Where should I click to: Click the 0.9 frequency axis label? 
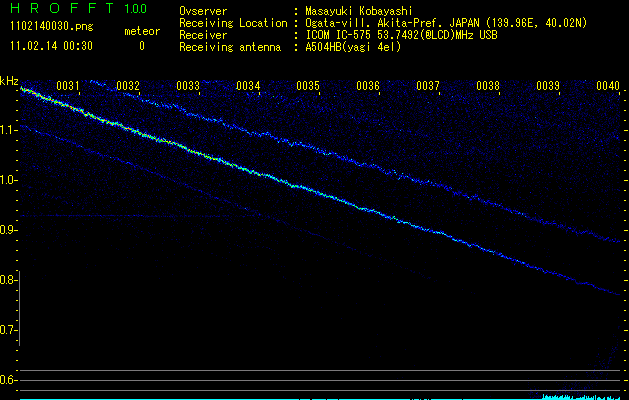tap(8, 230)
